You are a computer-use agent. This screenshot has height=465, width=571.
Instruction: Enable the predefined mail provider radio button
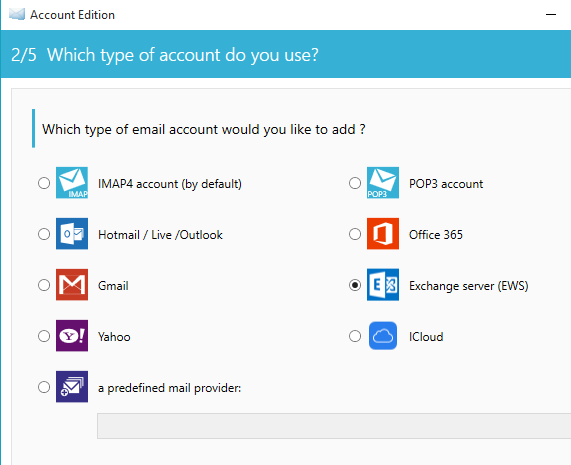[44, 387]
